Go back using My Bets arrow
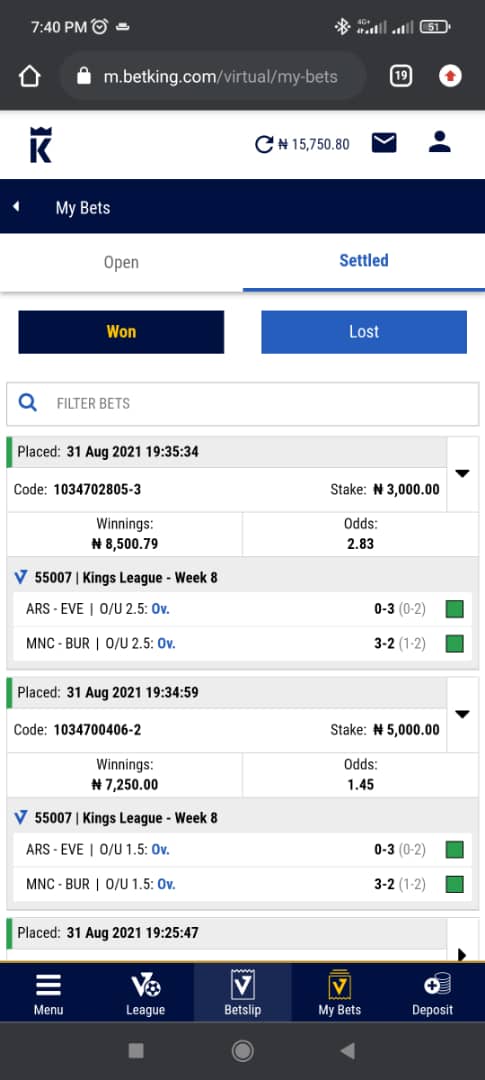The image size is (485, 1080). point(16,207)
